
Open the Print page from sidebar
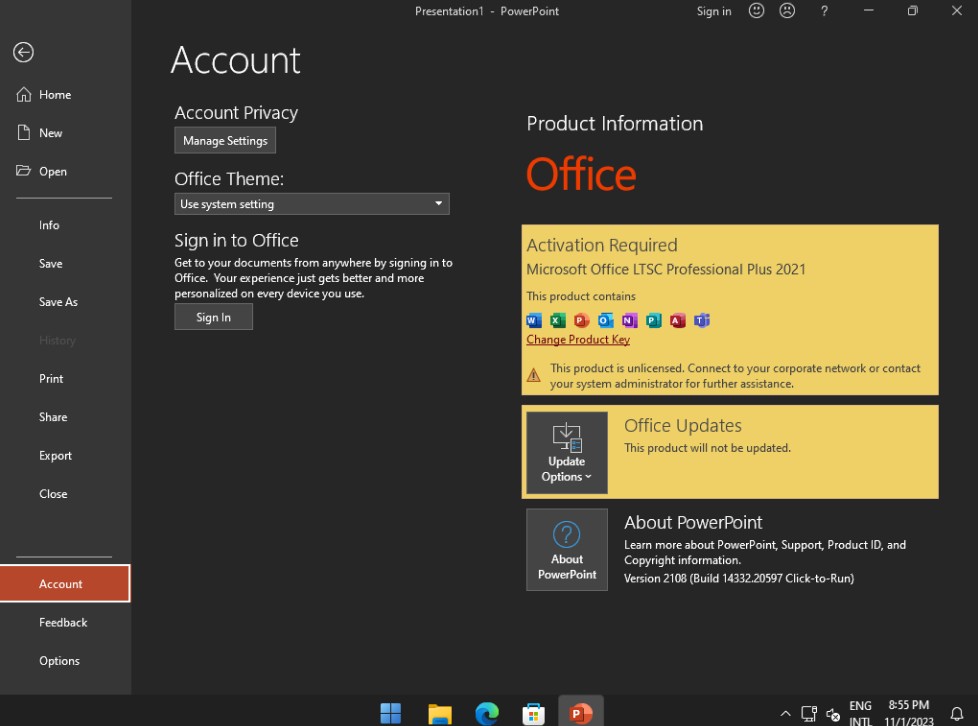51,379
